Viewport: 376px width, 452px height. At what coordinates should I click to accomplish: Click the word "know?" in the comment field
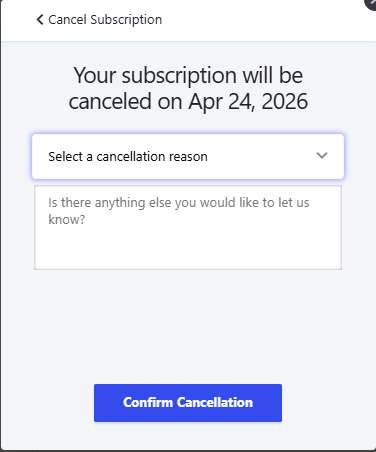pyautogui.click(x=67, y=220)
